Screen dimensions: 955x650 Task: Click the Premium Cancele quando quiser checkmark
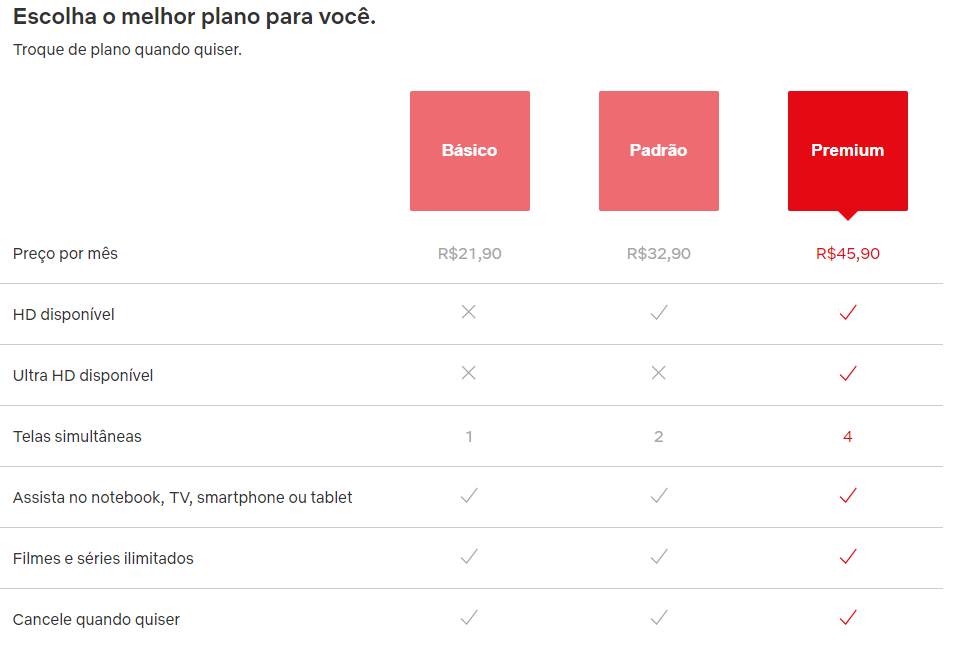pos(848,618)
